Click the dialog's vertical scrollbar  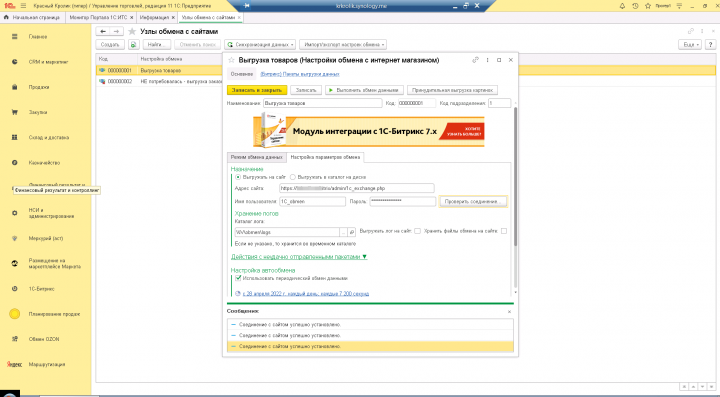click(515, 177)
